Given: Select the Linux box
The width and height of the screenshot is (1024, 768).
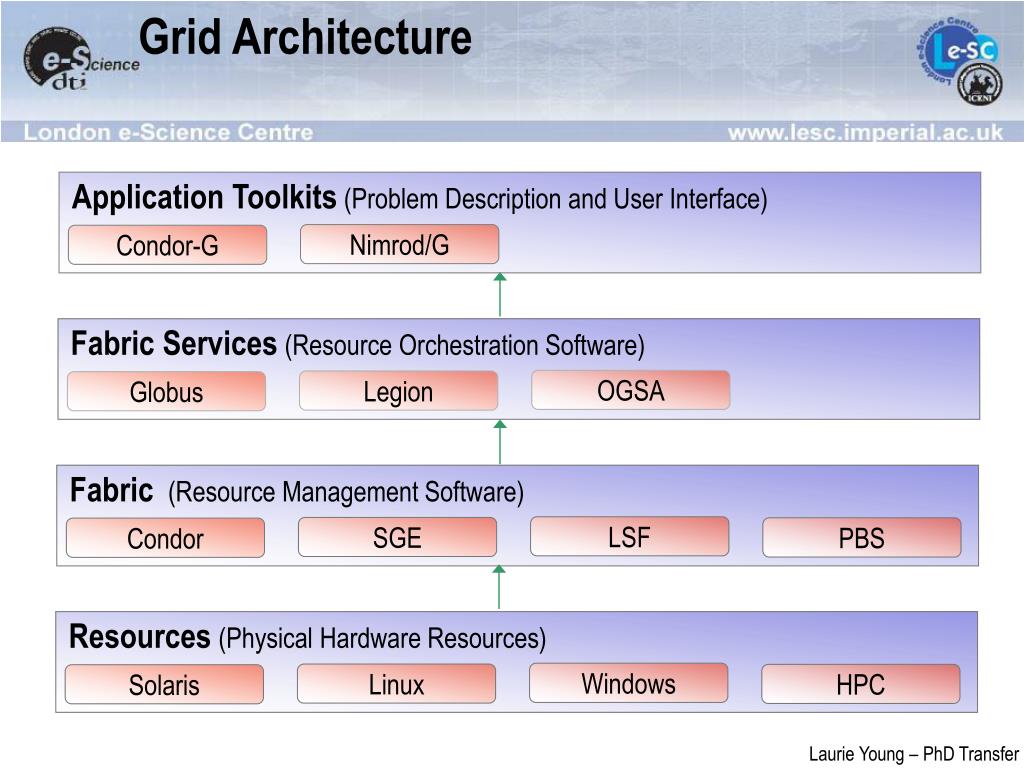Looking at the screenshot, I should 396,684.
